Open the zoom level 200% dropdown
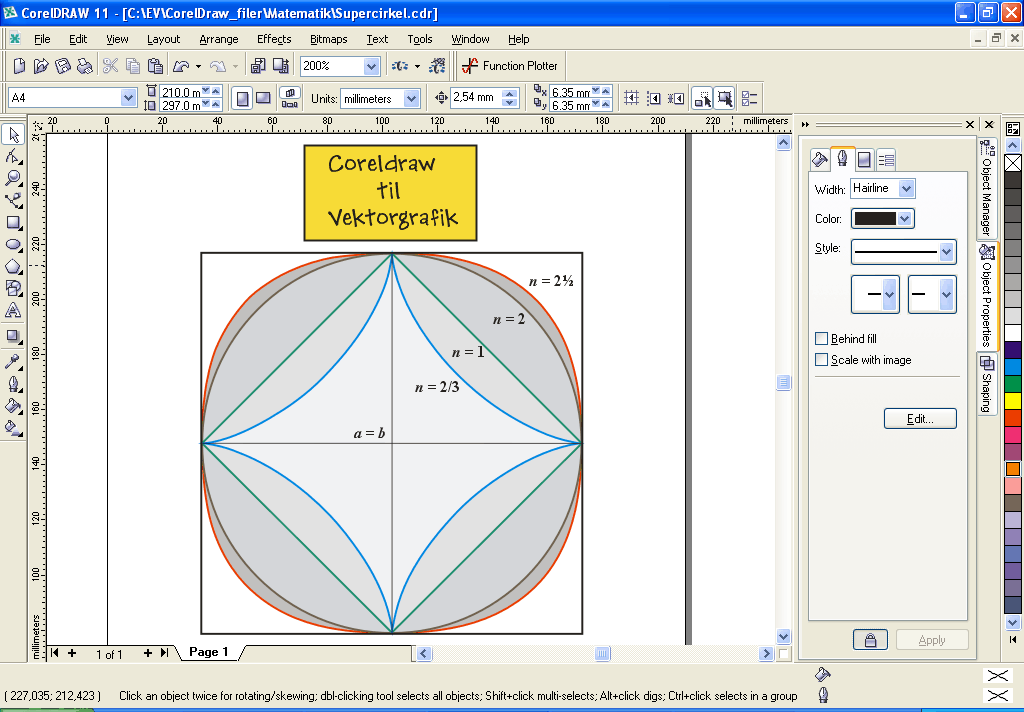 [371, 66]
